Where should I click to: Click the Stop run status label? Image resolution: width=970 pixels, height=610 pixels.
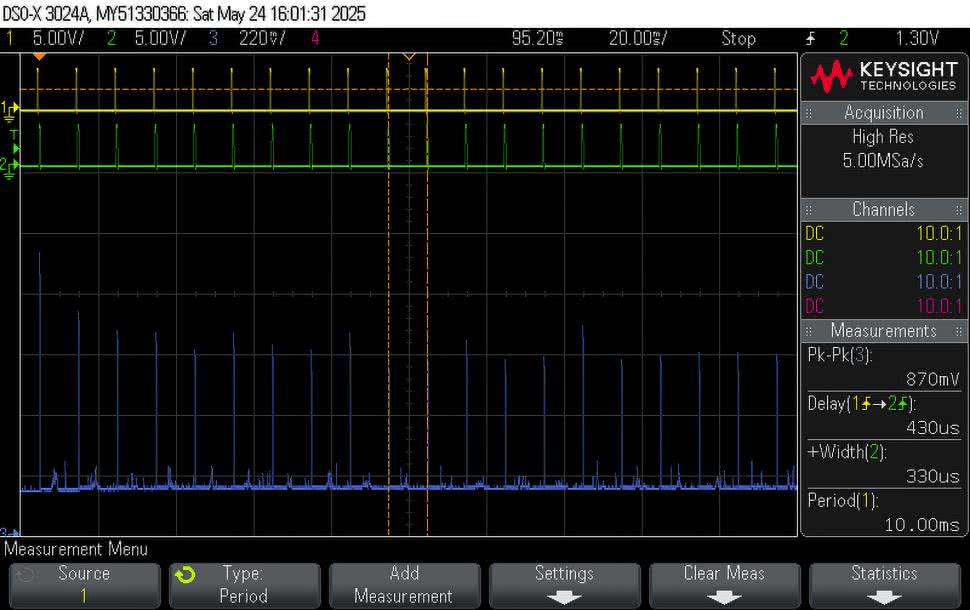[738, 39]
